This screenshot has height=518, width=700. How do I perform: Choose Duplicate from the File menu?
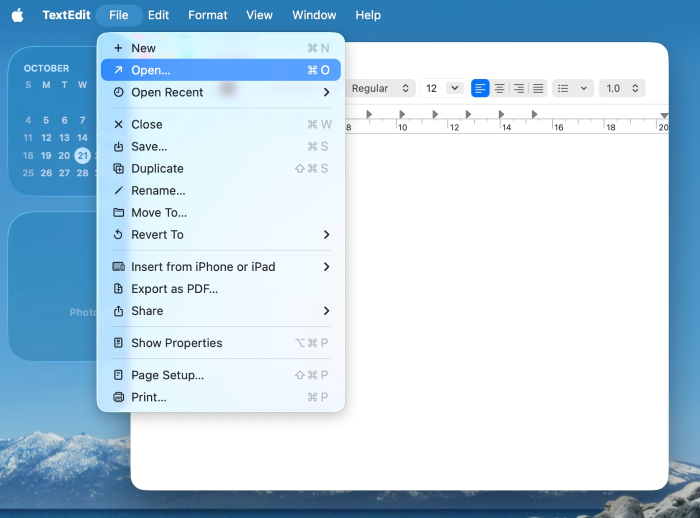point(221,169)
